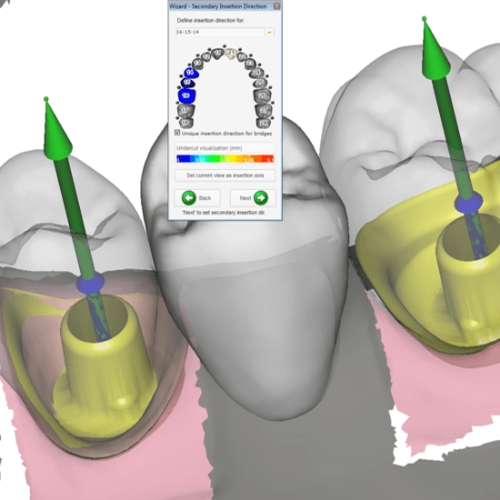Select tooth 23 in the arch chart
Image resolution: width=500 pixels, height=500 pixels.
point(250,63)
